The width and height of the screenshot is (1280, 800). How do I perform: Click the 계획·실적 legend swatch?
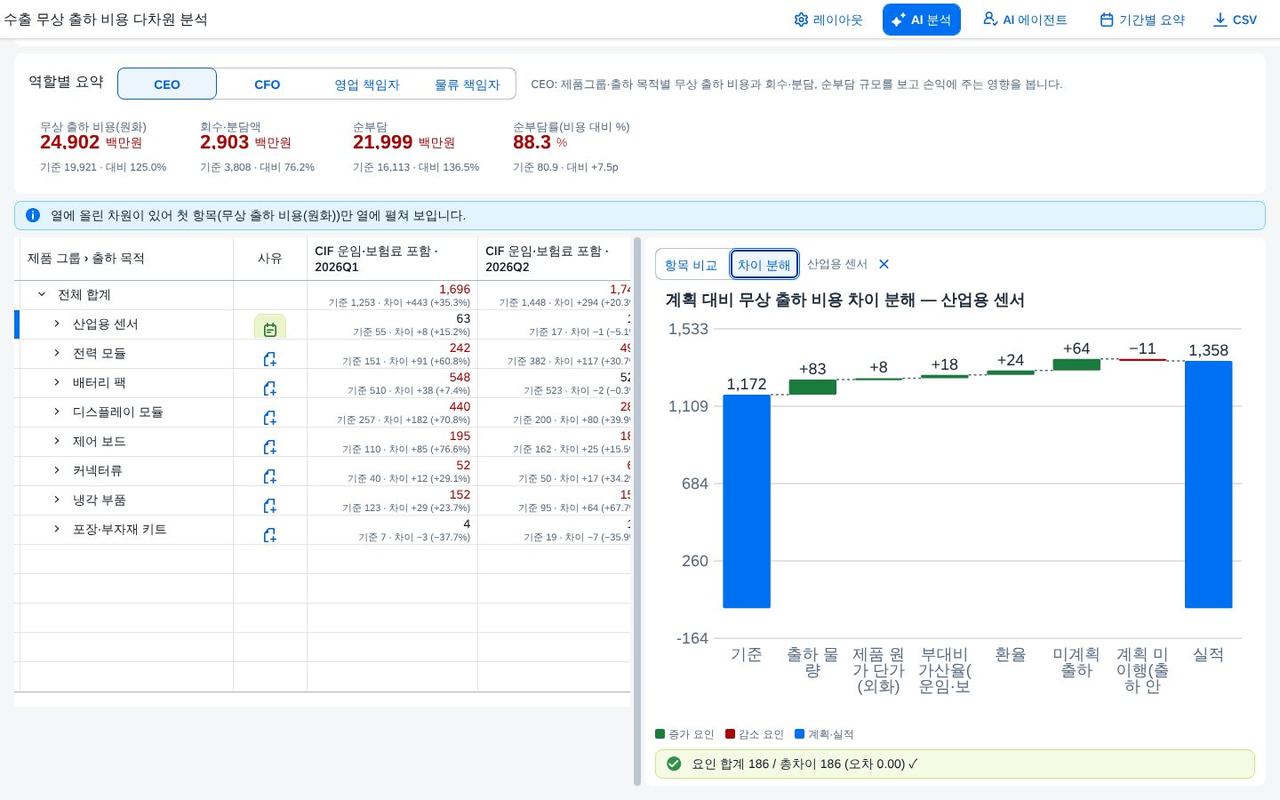[800, 734]
